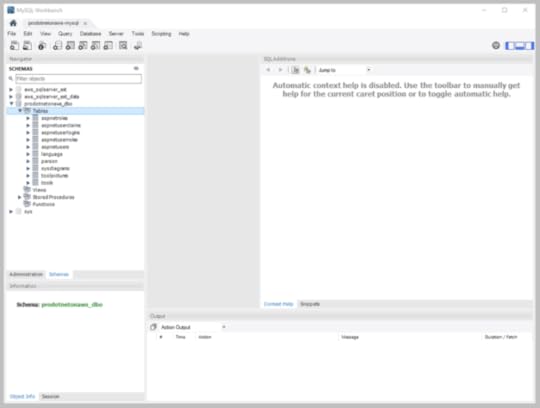Tables folder icon in schema tree

coord(28,111)
